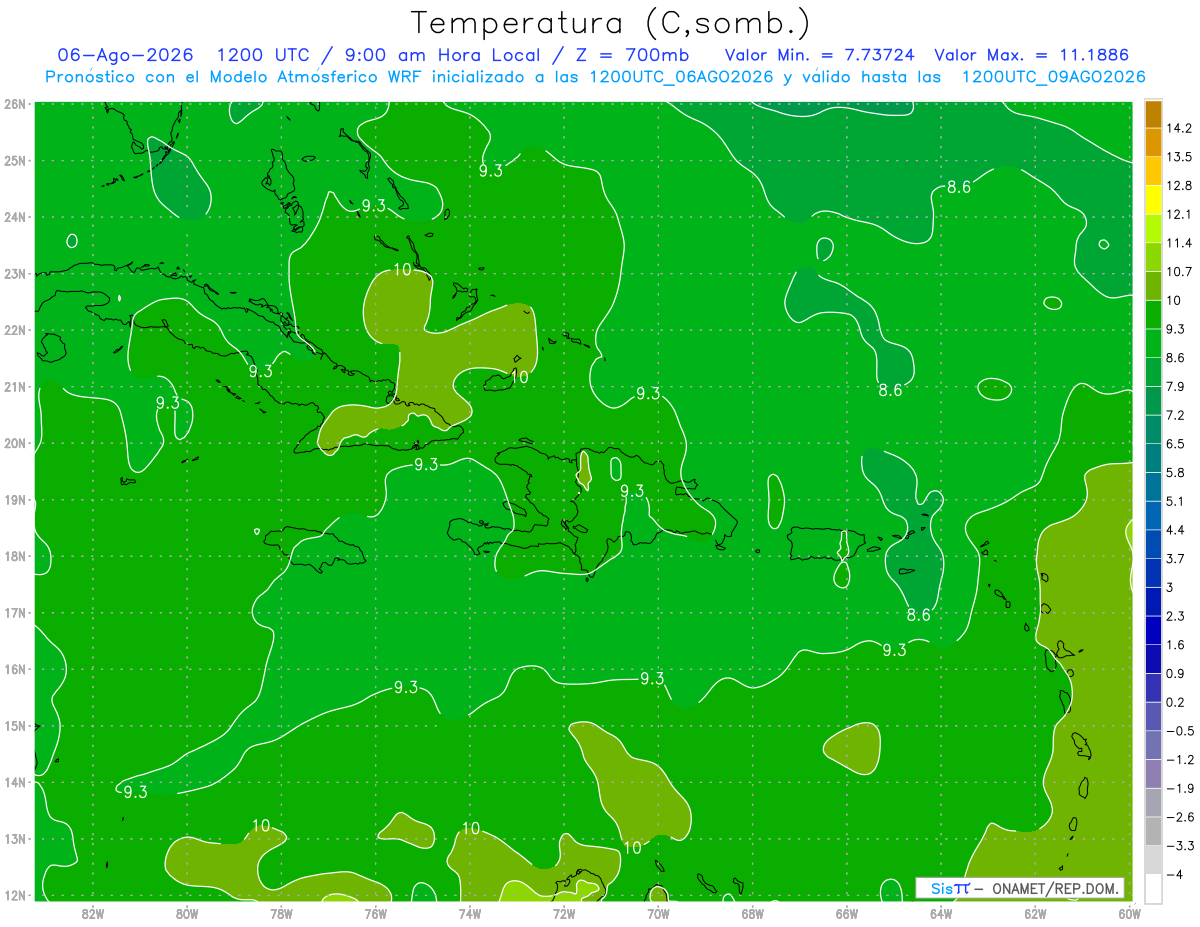
Task: Click the "19N" latitude label
Action: point(15,499)
